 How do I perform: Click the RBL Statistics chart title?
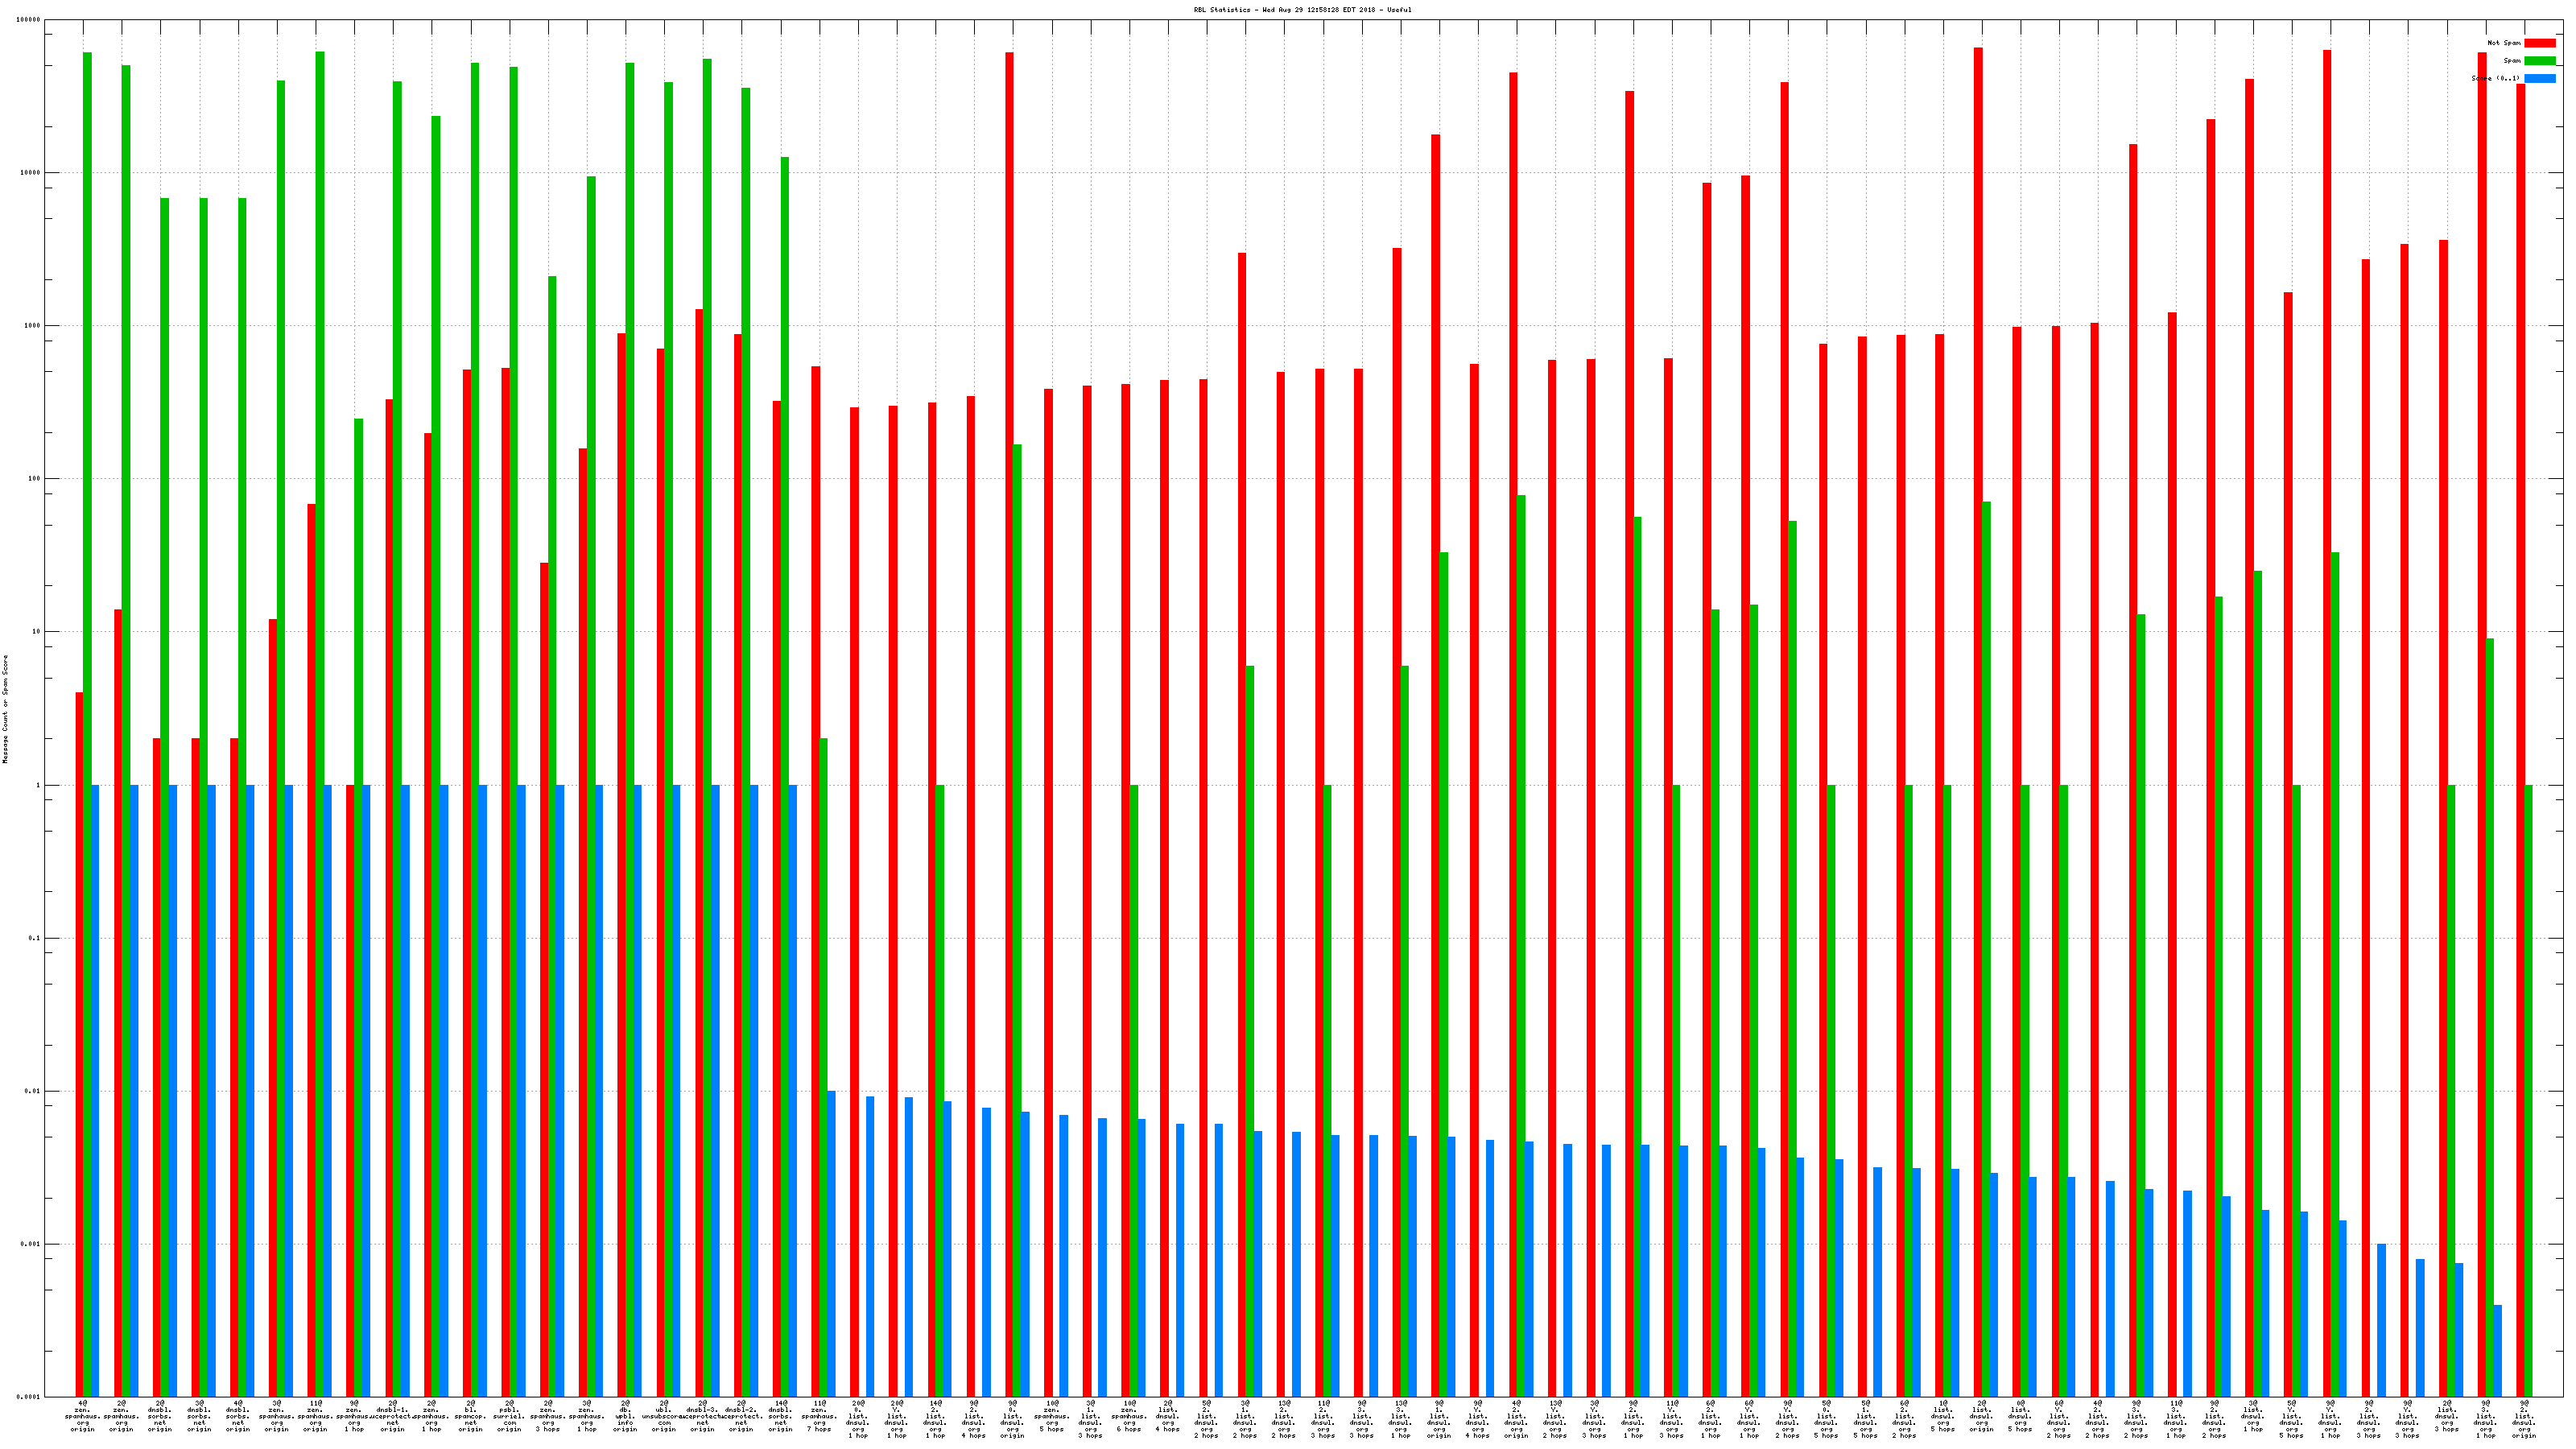point(1302,10)
